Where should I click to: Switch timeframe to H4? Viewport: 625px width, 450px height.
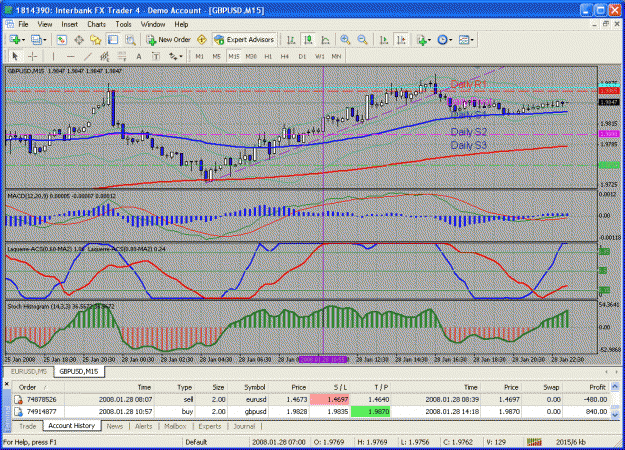pyautogui.click(x=285, y=57)
